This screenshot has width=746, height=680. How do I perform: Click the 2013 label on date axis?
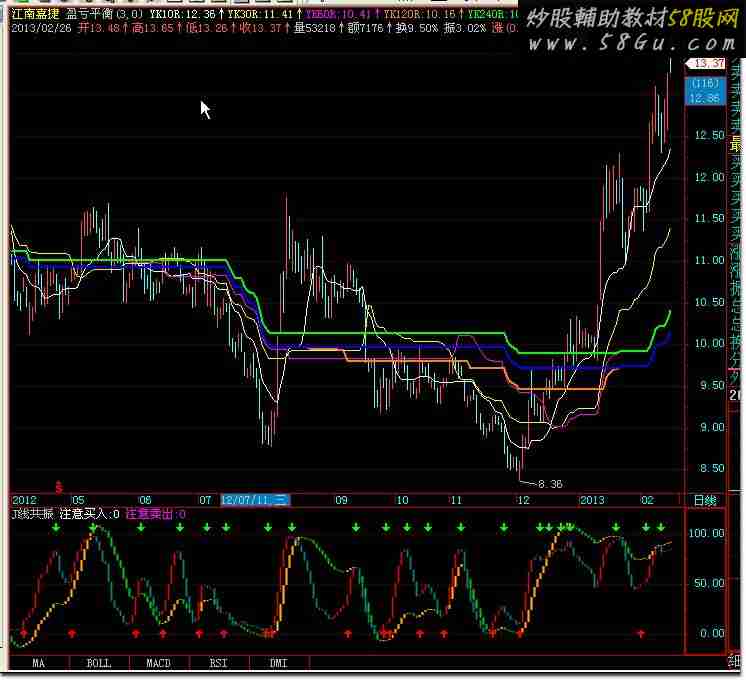coord(592,500)
